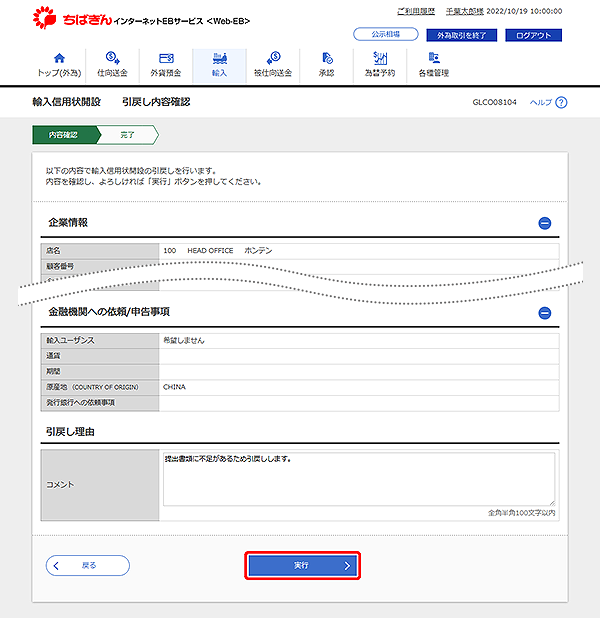The image size is (600, 618).
Task: Click the HEAD OFFICE branch name
Action: click(x=210, y=251)
